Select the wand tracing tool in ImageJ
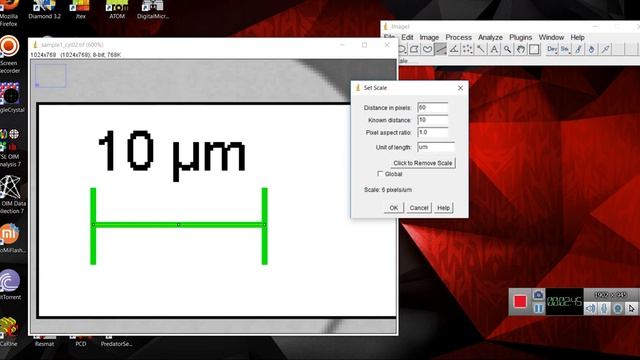 coord(481,49)
